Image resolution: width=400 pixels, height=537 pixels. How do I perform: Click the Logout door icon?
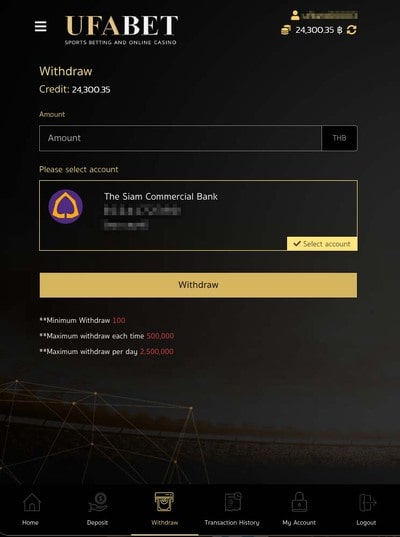367,502
